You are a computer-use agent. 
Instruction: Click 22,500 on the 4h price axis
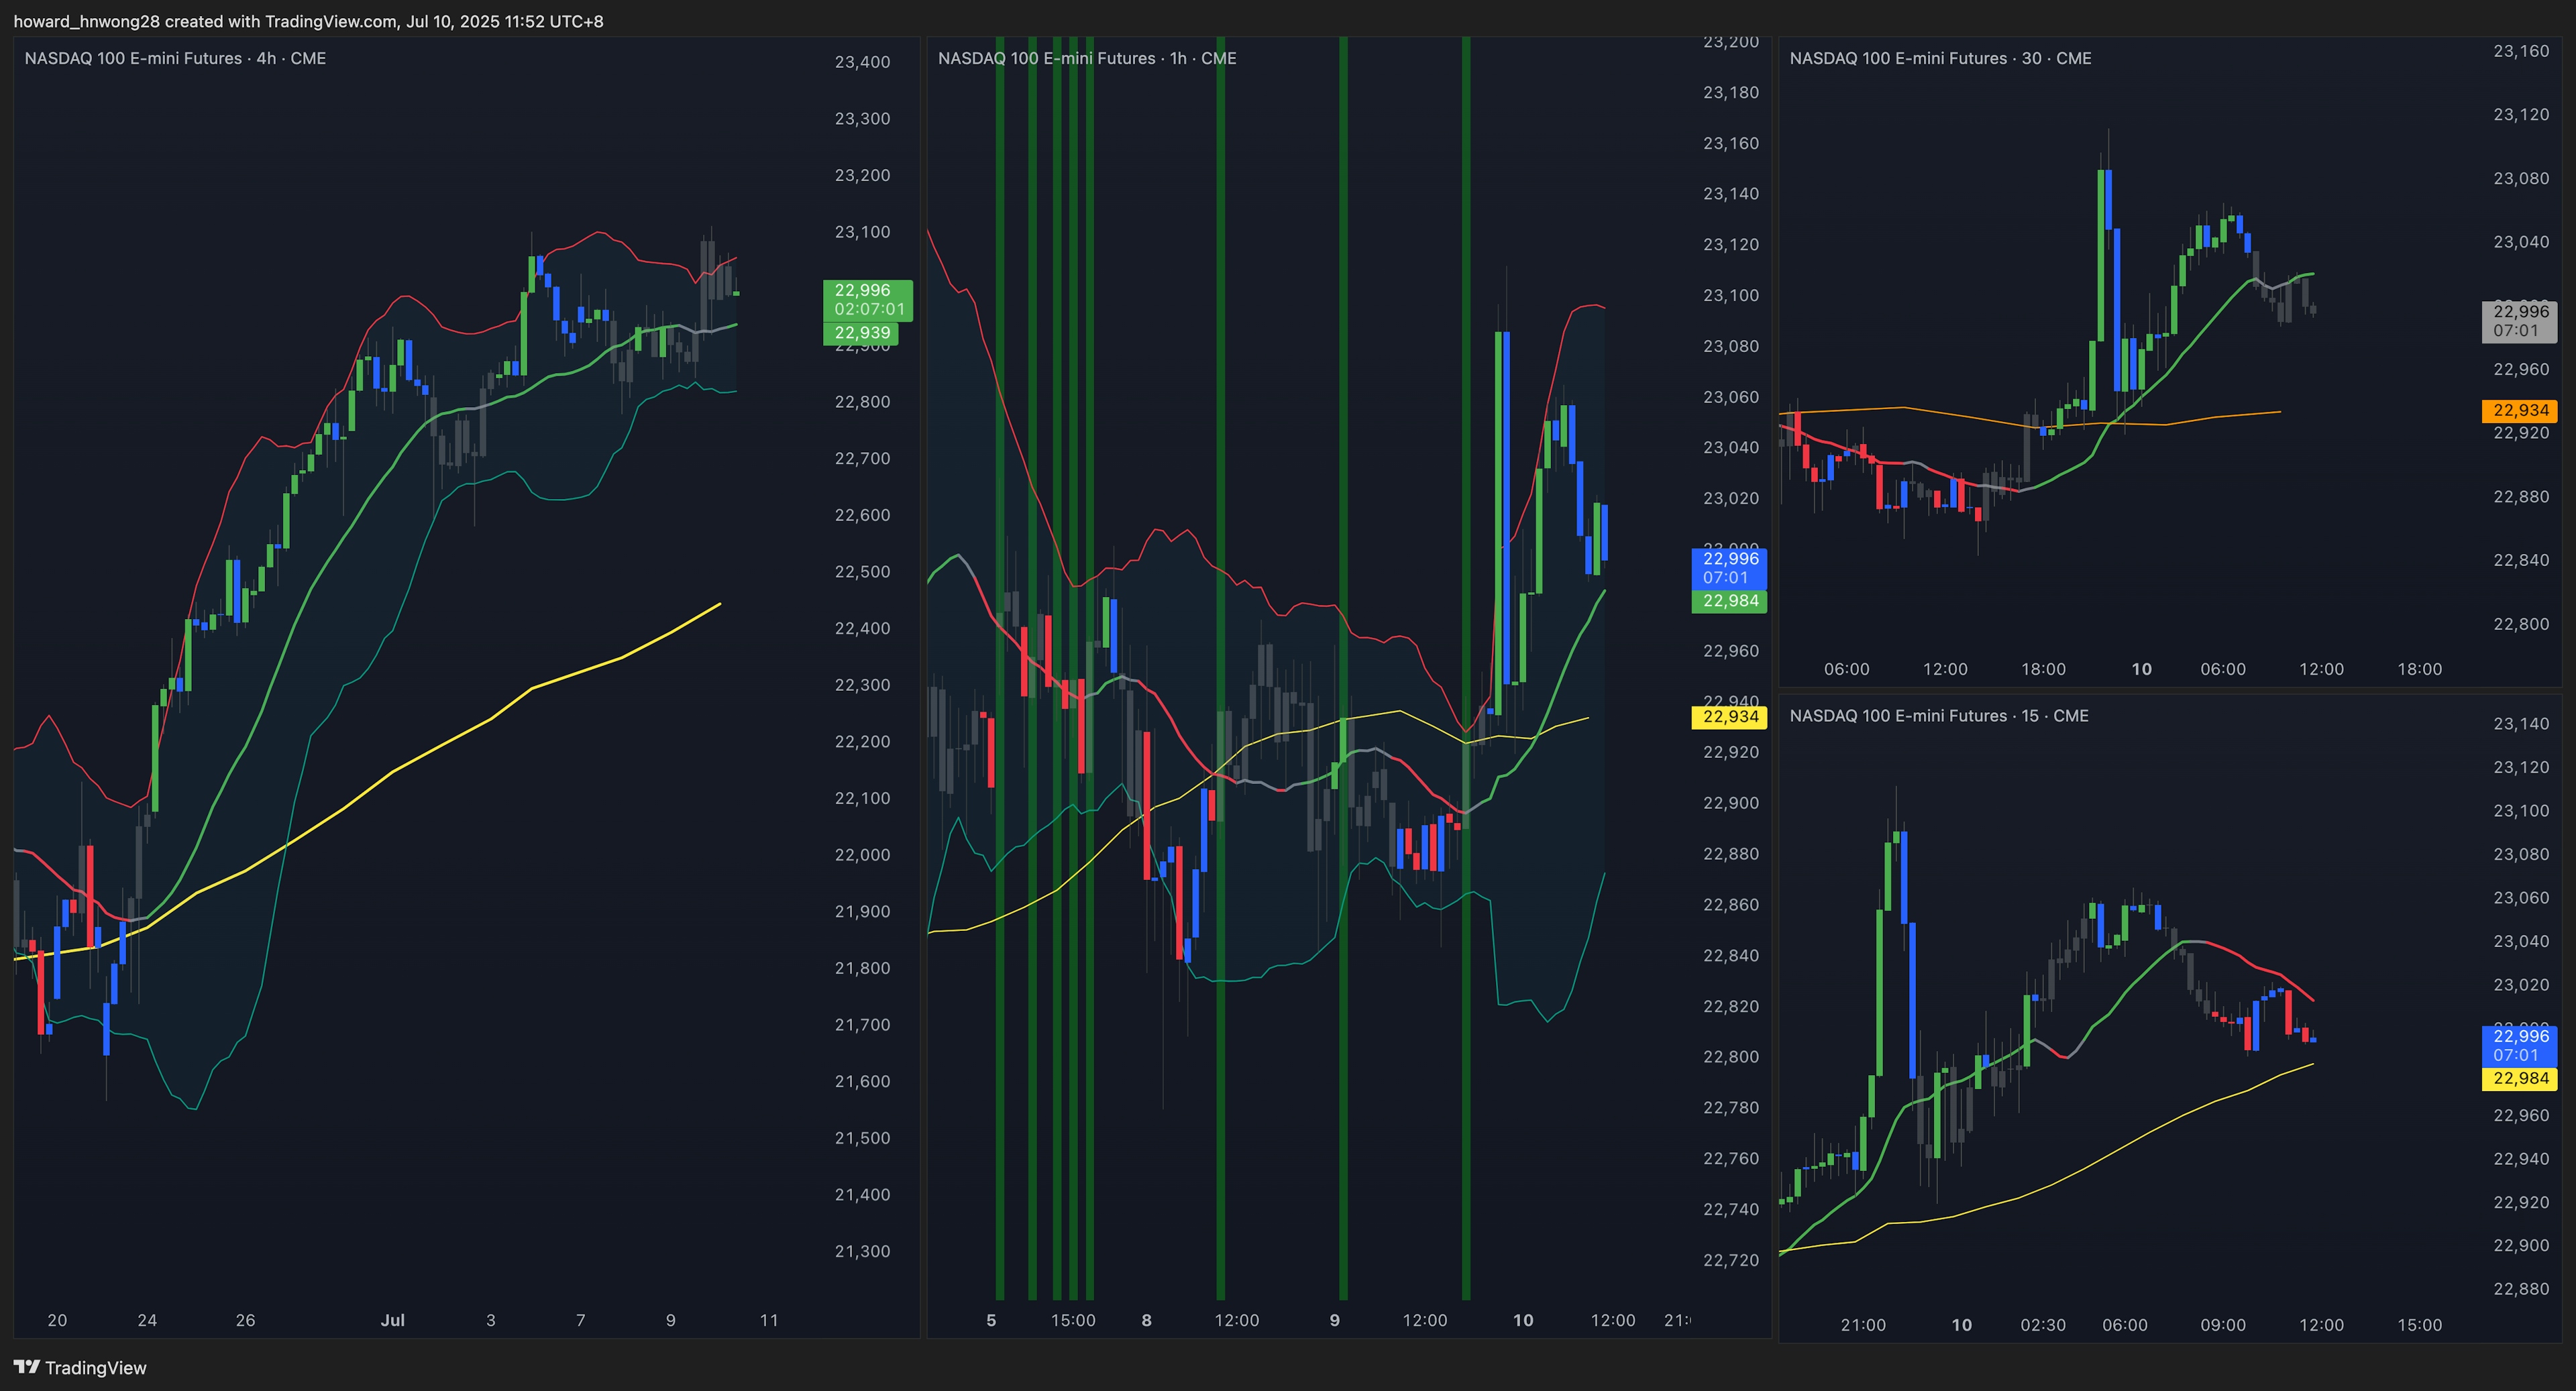[862, 572]
